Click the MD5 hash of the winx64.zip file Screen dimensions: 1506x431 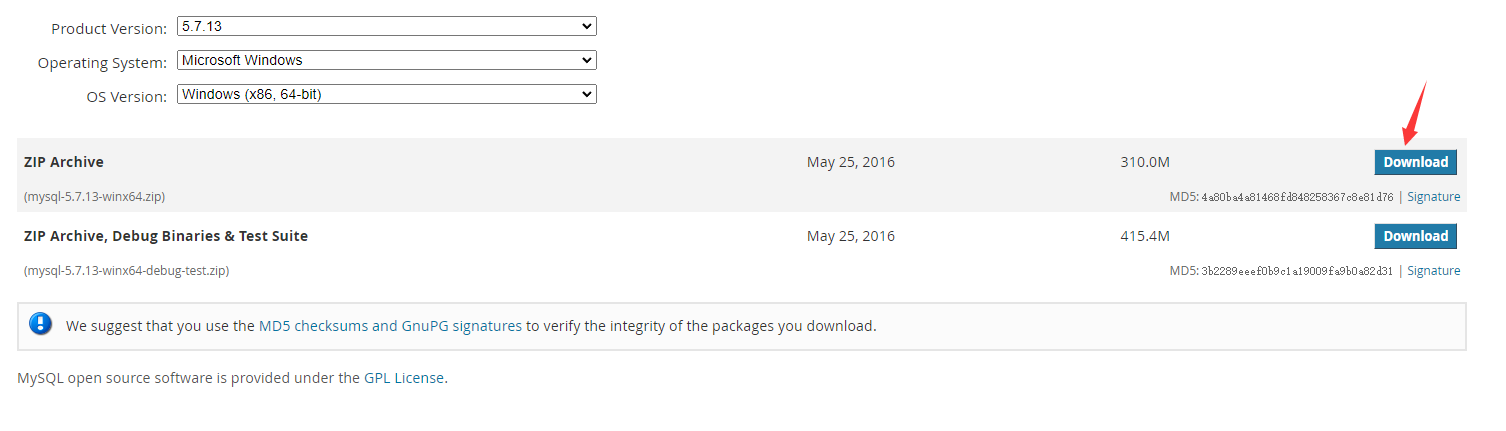coord(1297,197)
